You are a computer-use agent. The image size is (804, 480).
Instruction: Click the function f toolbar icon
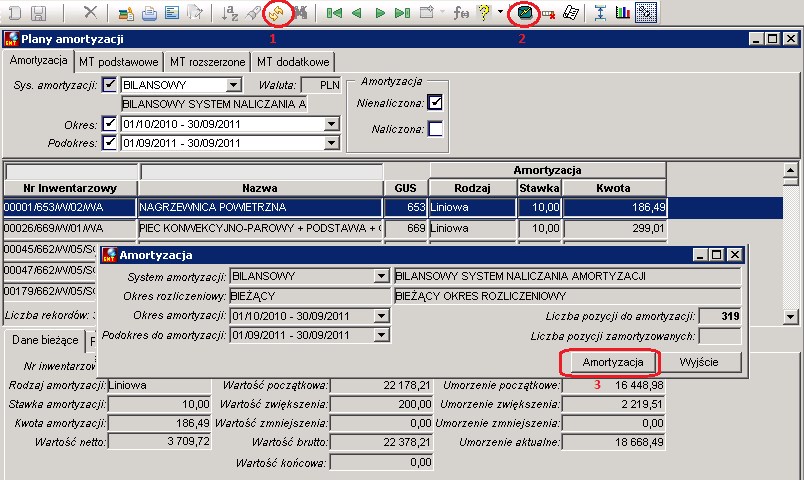[461, 13]
